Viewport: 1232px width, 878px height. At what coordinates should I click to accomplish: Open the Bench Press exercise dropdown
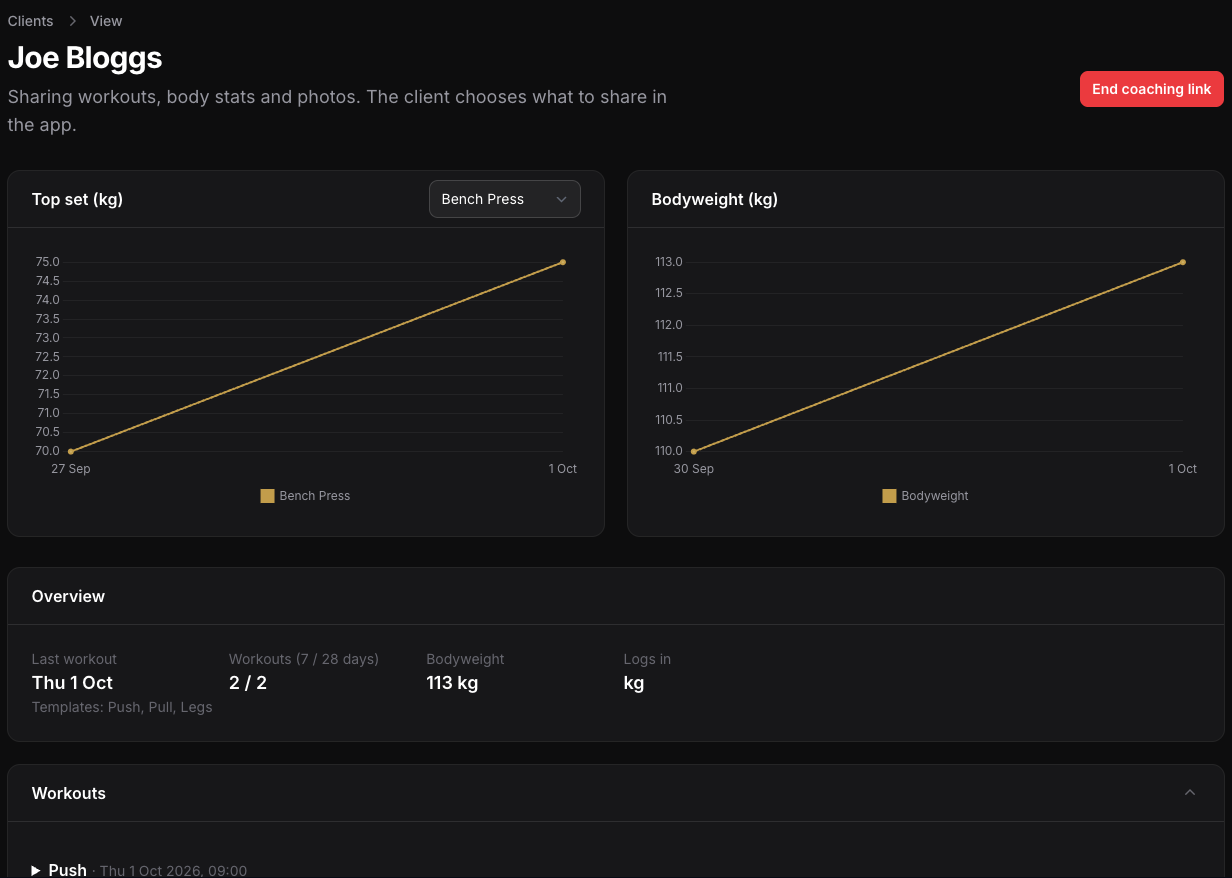505,199
